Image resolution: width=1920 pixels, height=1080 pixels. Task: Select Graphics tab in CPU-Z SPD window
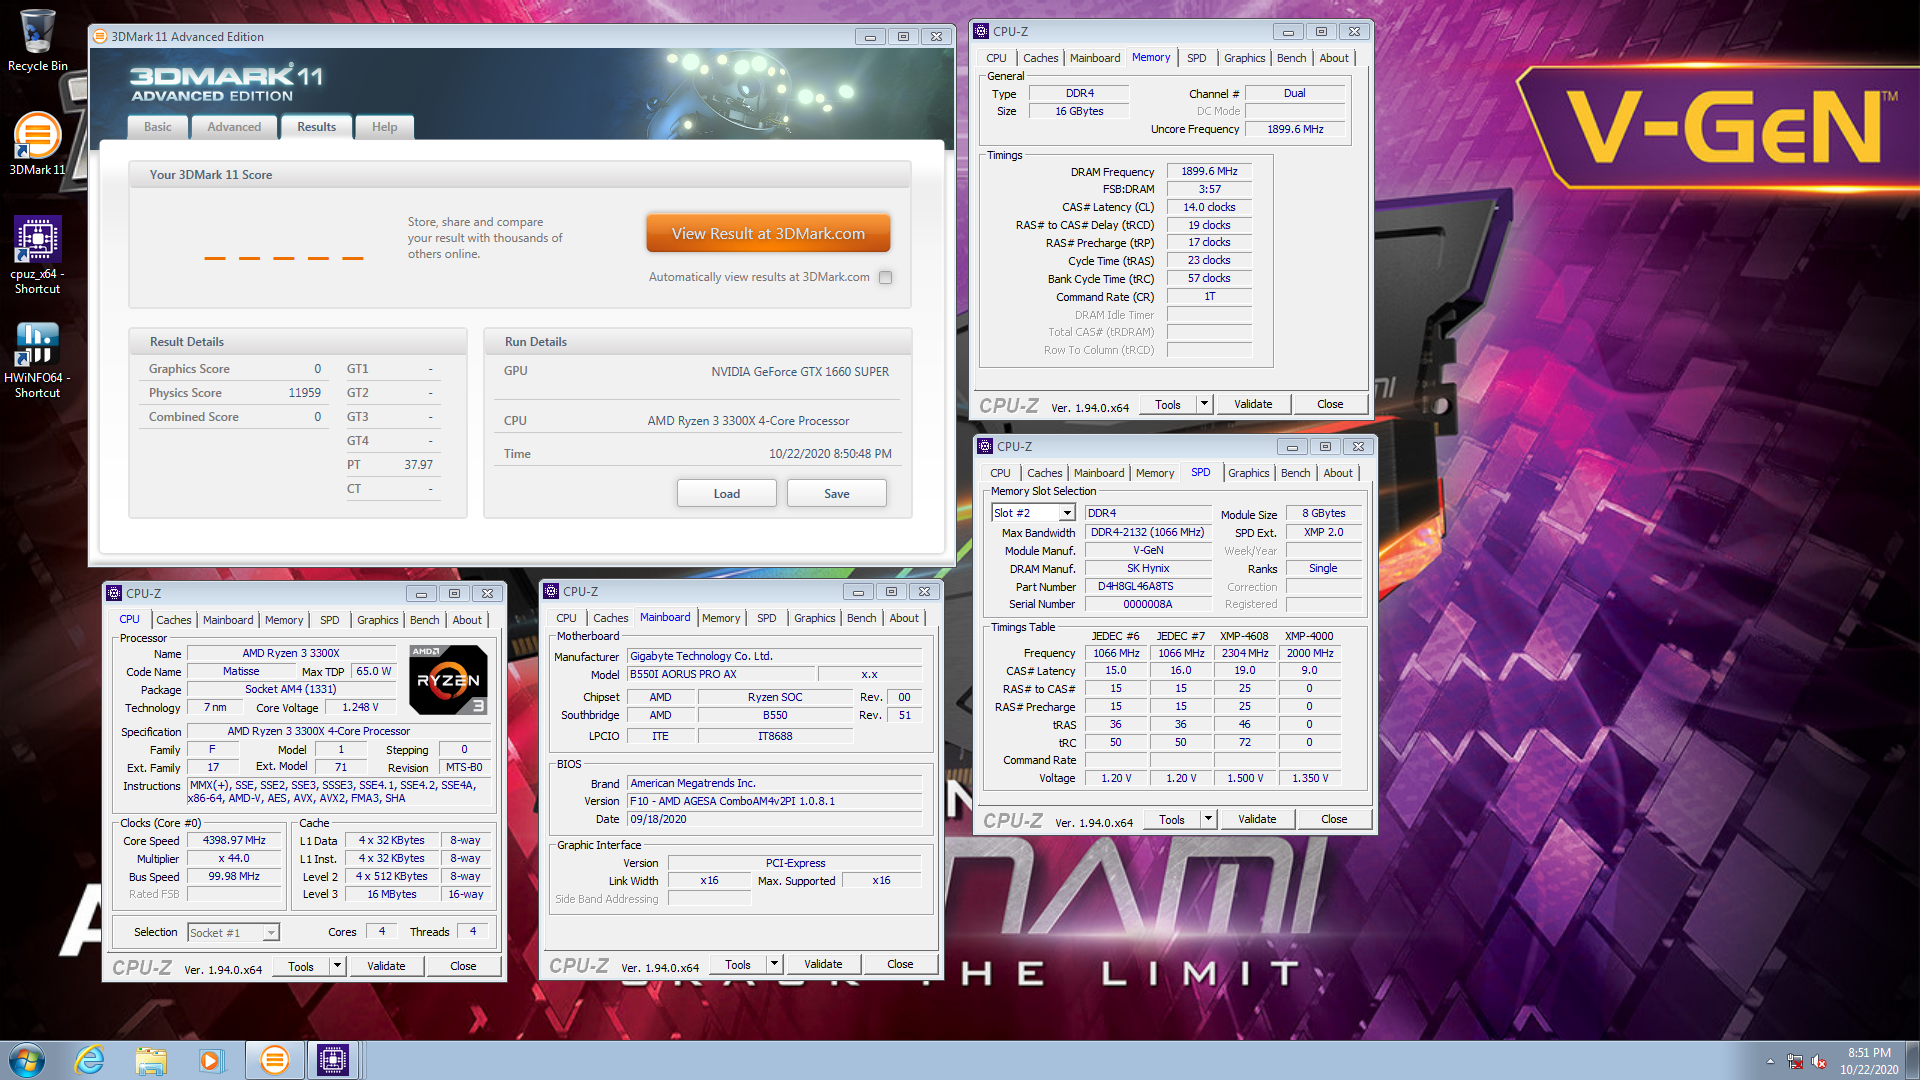(x=1248, y=473)
